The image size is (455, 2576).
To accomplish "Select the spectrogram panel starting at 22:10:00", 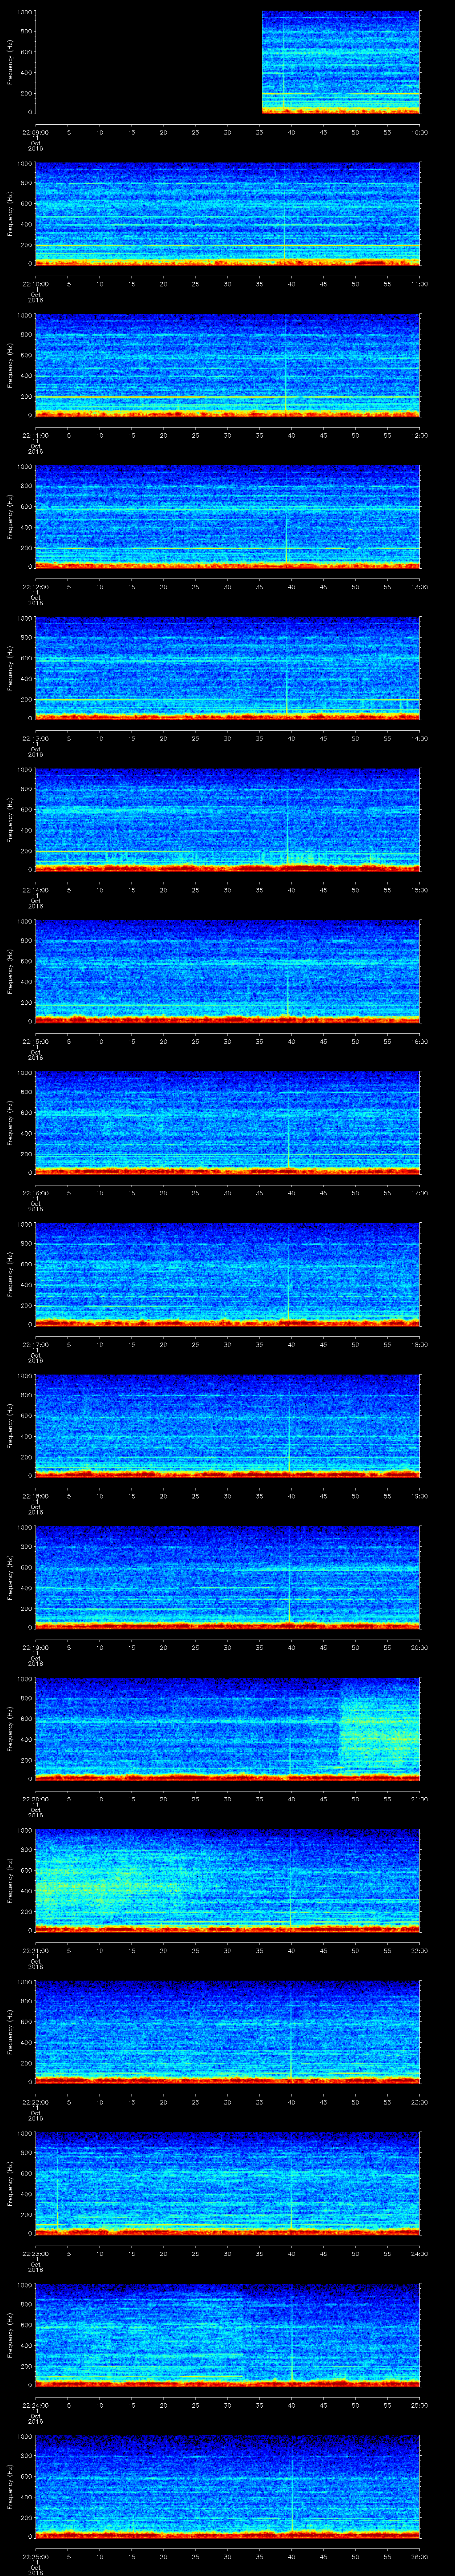I will tap(227, 214).
